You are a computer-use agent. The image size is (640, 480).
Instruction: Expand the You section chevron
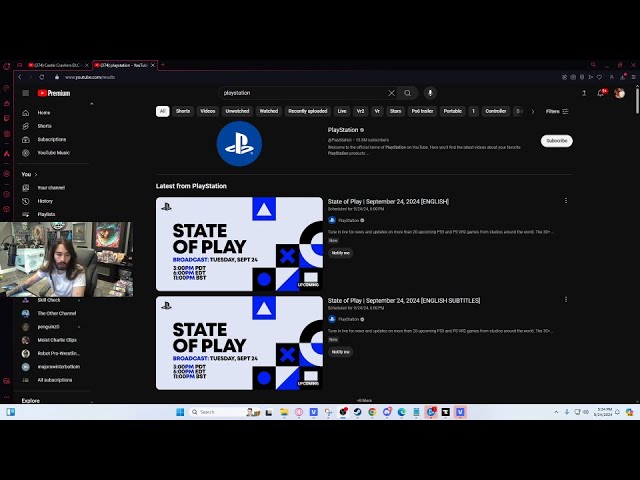pos(36,174)
